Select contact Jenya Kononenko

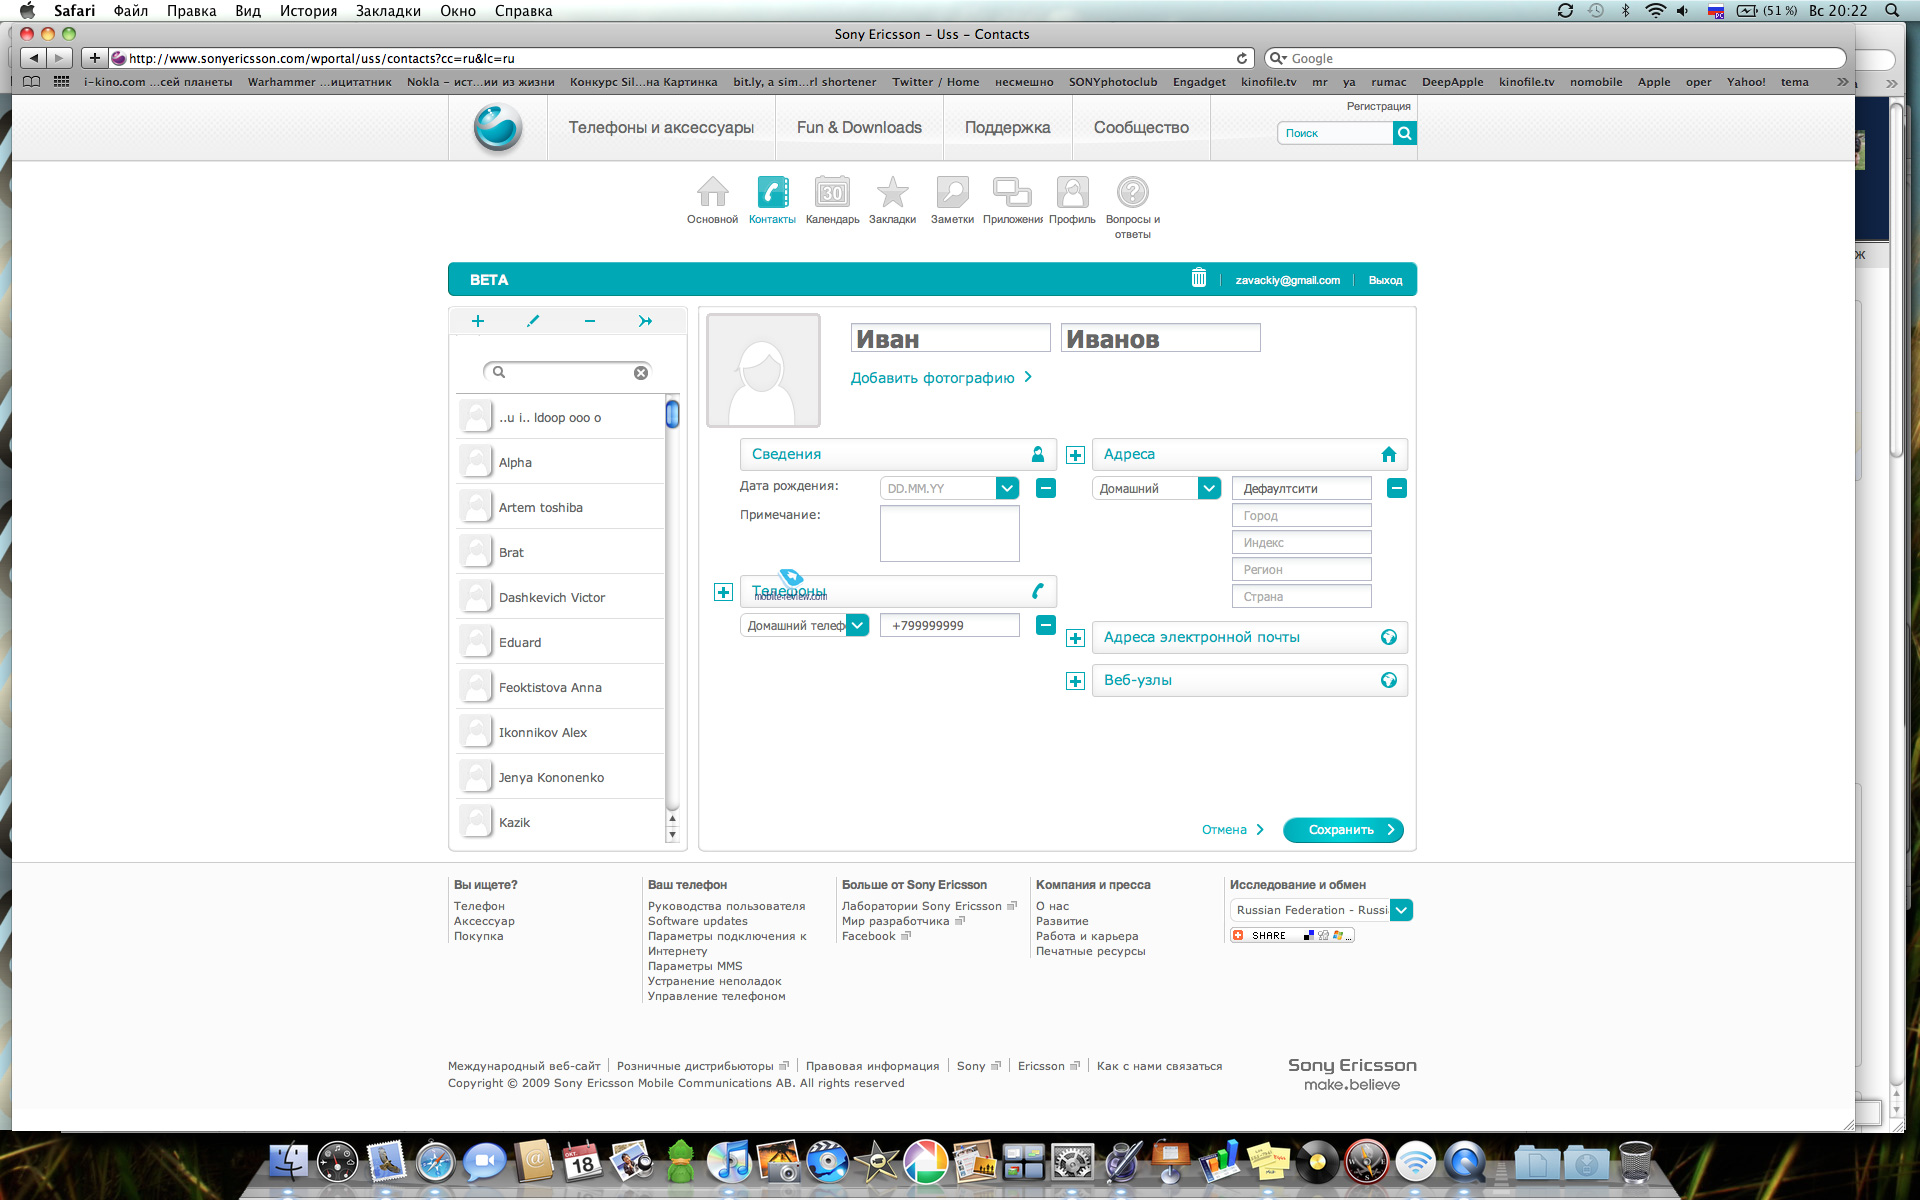pos(561,777)
